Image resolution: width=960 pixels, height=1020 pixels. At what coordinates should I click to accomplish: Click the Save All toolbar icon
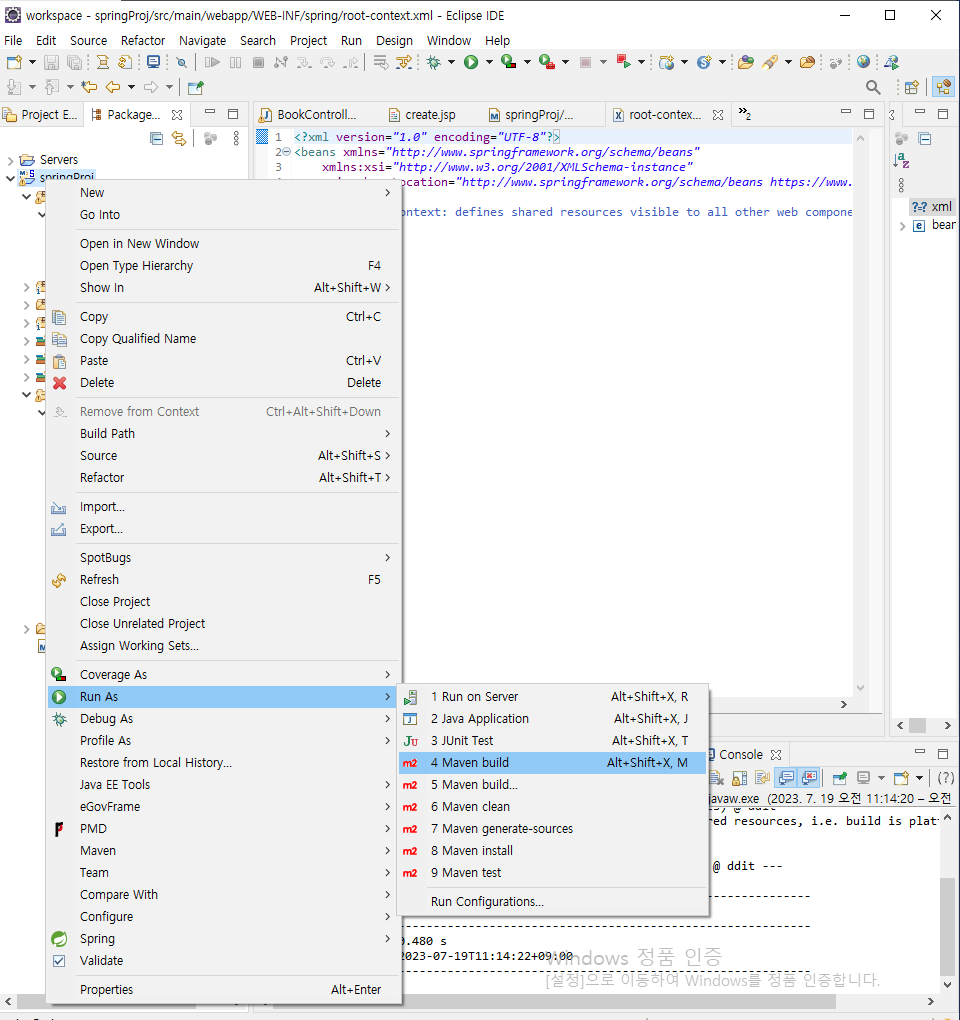pos(75,62)
